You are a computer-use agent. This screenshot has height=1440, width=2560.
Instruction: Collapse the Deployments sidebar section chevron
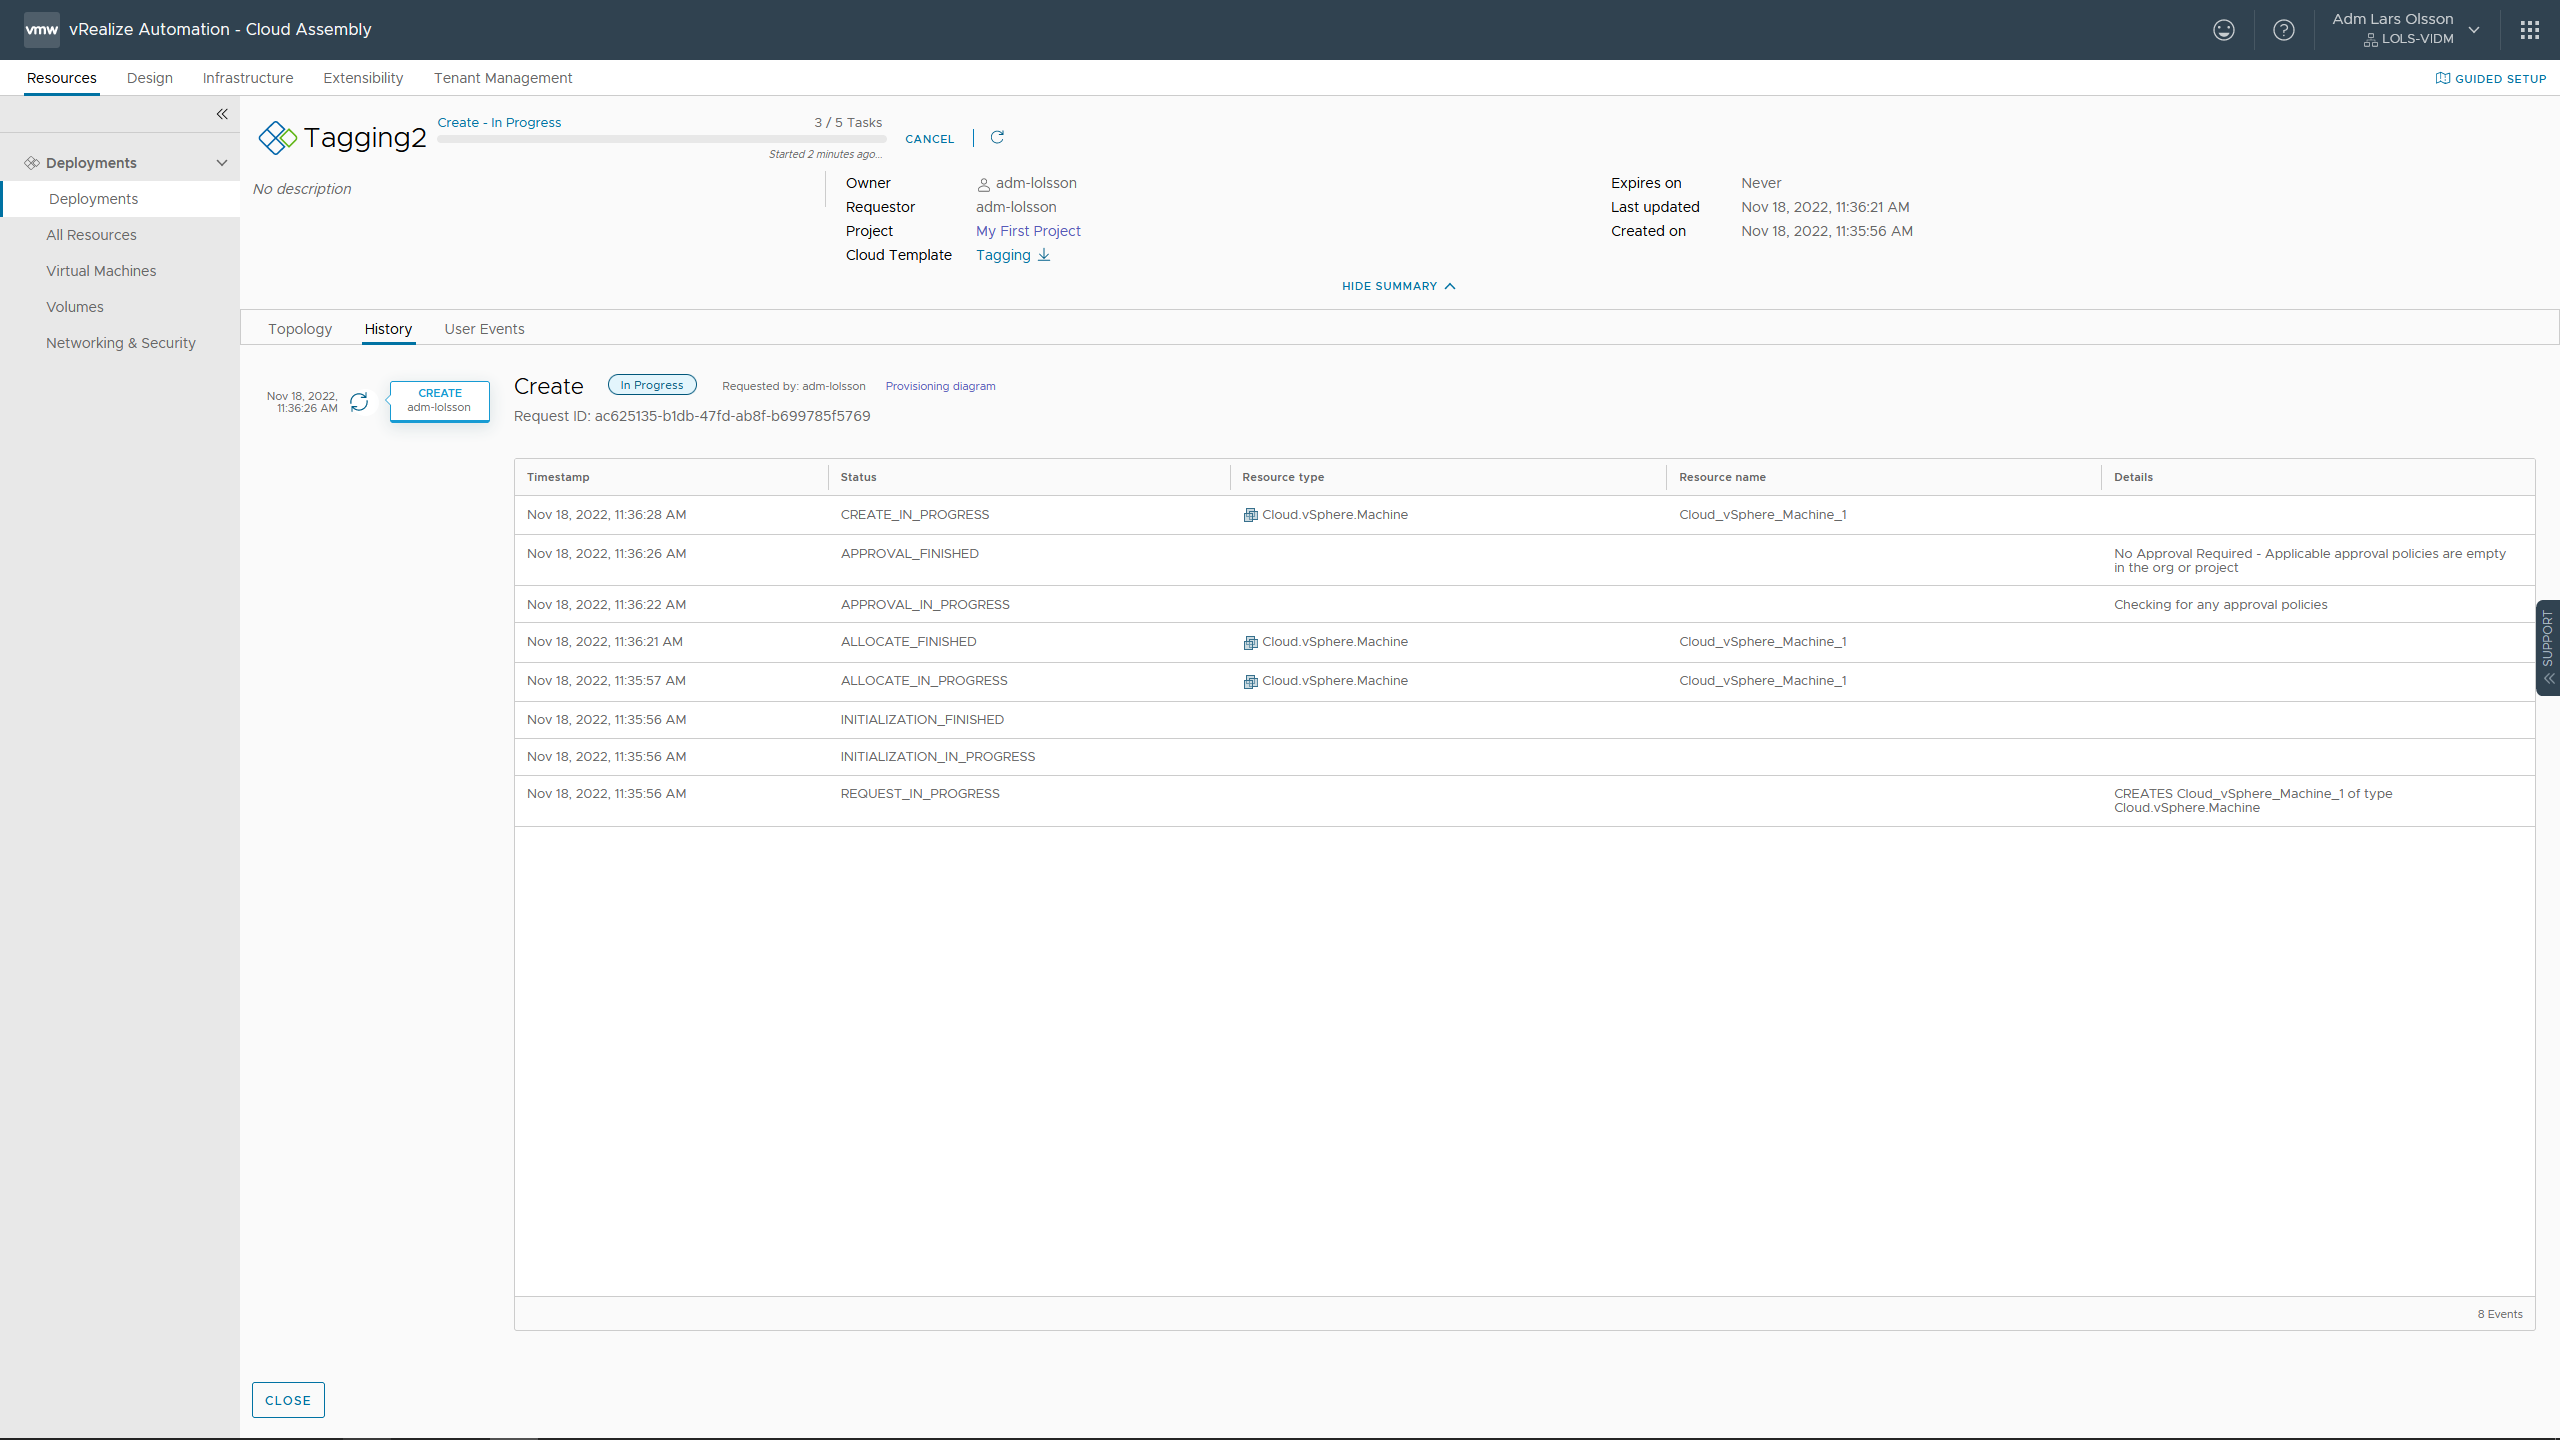[222, 163]
